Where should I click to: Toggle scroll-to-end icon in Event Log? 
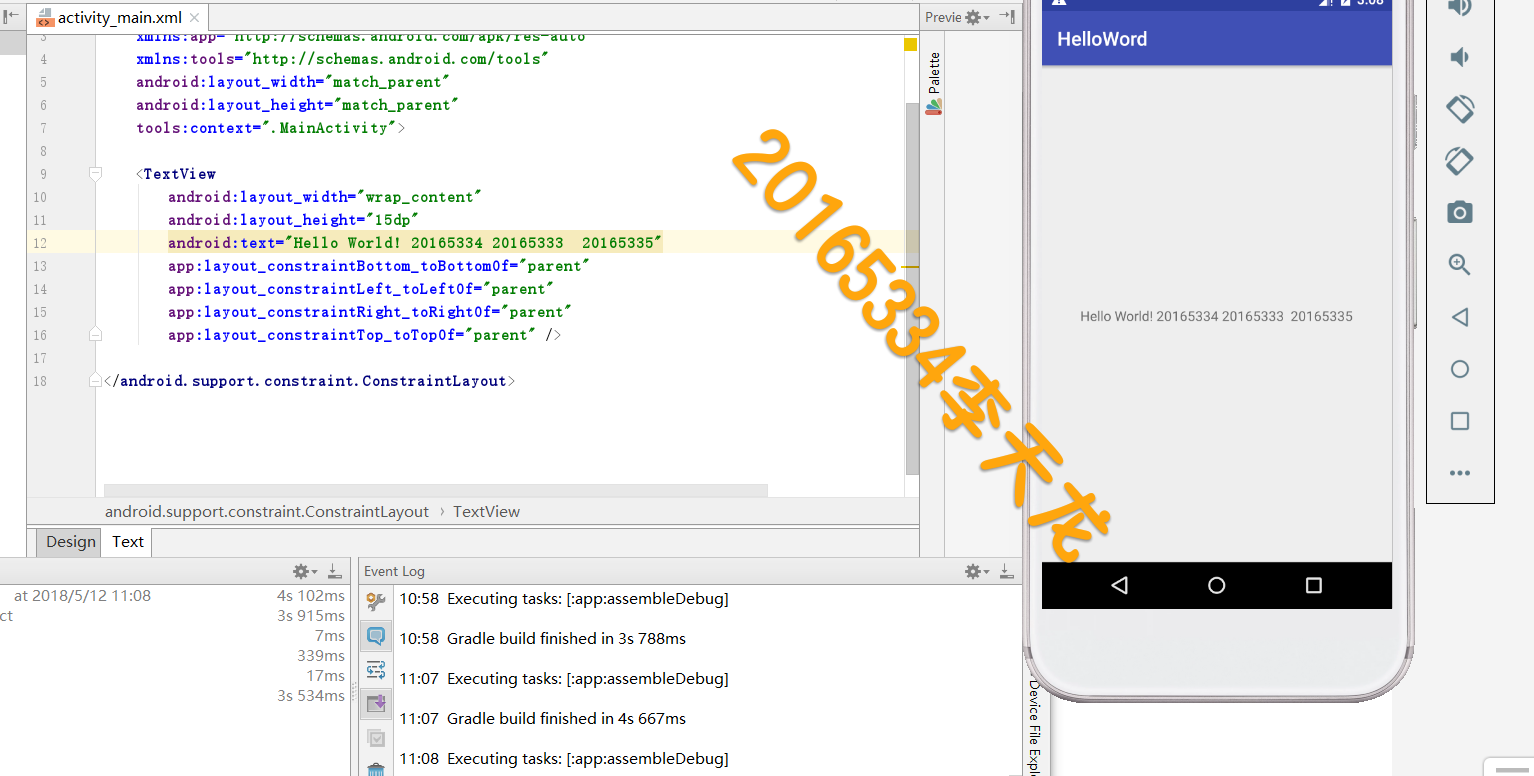coord(376,704)
